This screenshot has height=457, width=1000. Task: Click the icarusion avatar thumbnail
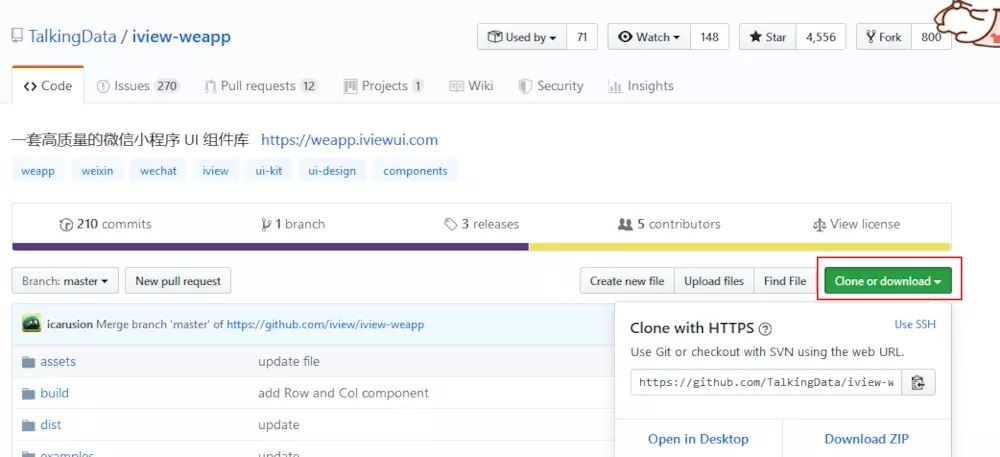coord(31,323)
